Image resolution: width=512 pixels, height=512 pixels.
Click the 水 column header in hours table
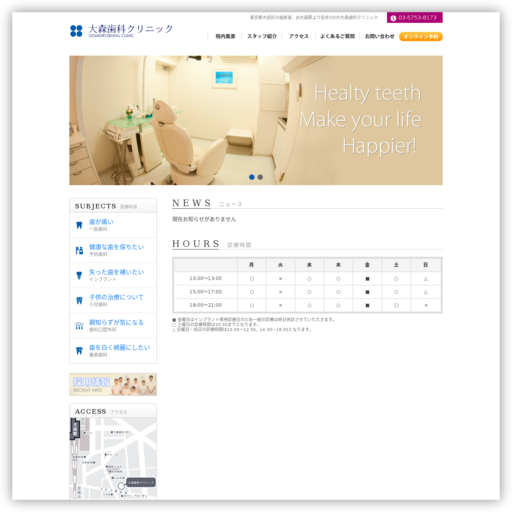(x=309, y=265)
